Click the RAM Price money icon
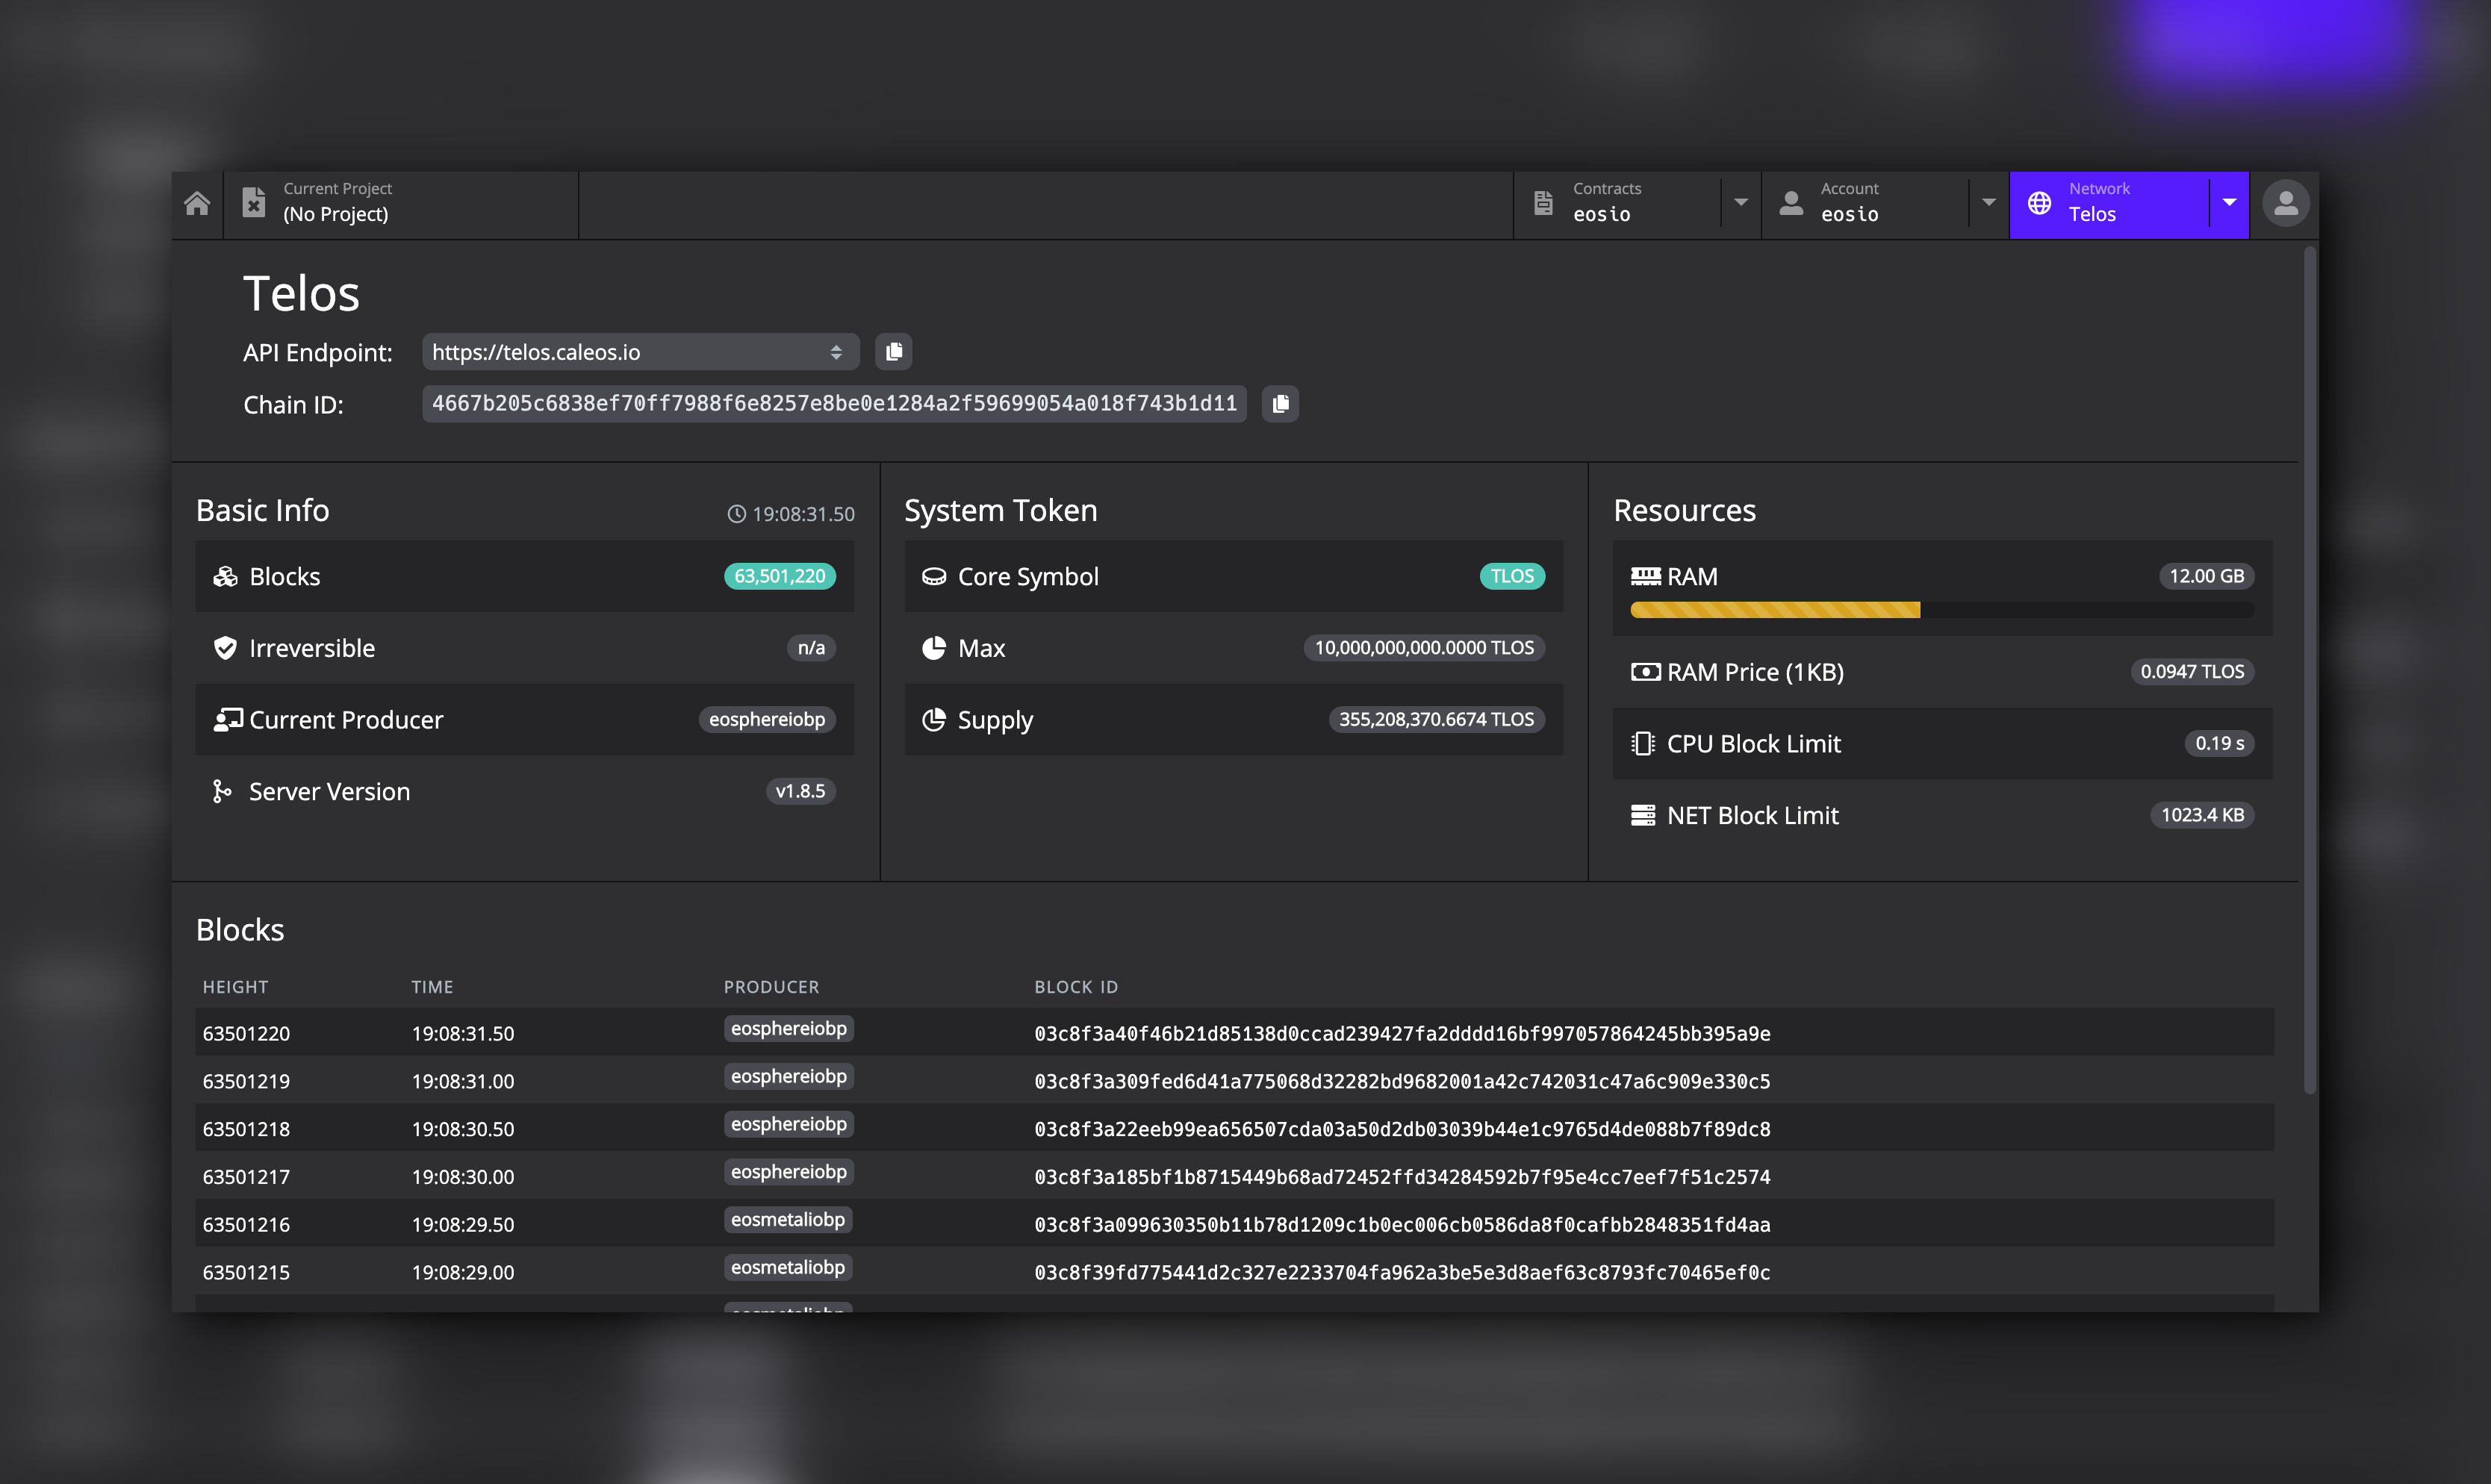This screenshot has width=2491, height=1484. click(x=1645, y=672)
